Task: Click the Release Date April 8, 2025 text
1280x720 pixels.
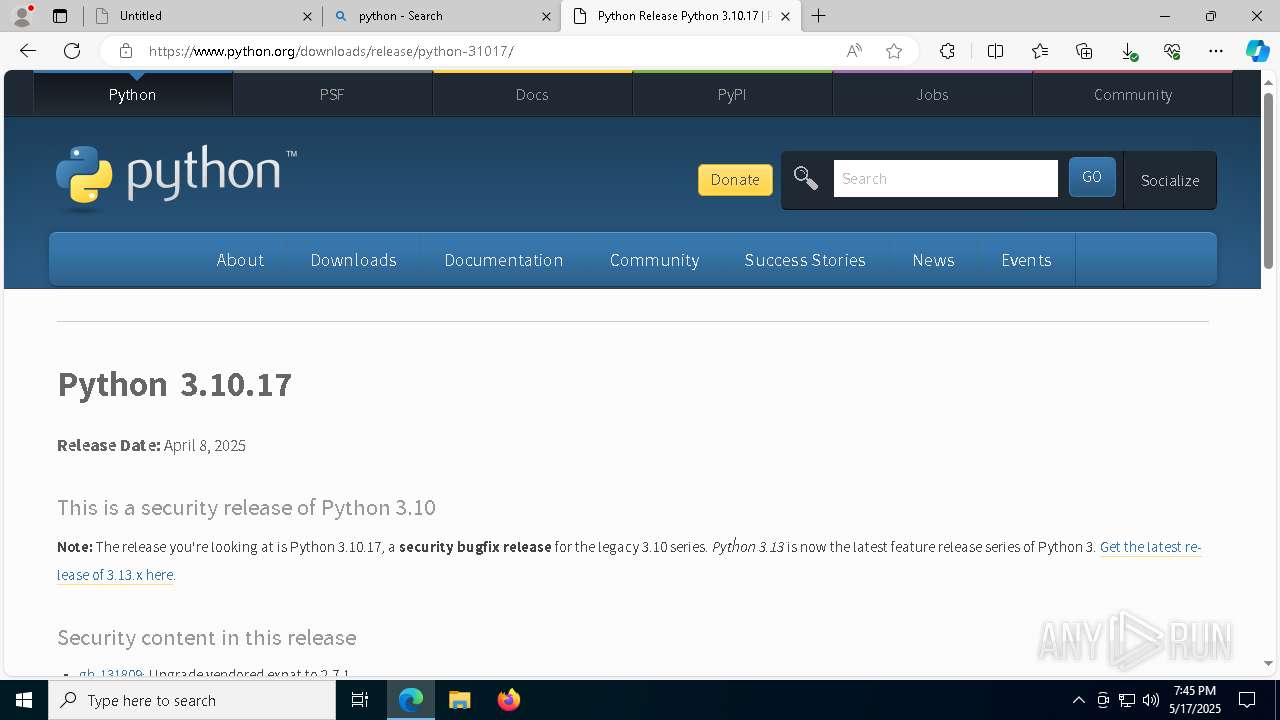Action: (151, 445)
